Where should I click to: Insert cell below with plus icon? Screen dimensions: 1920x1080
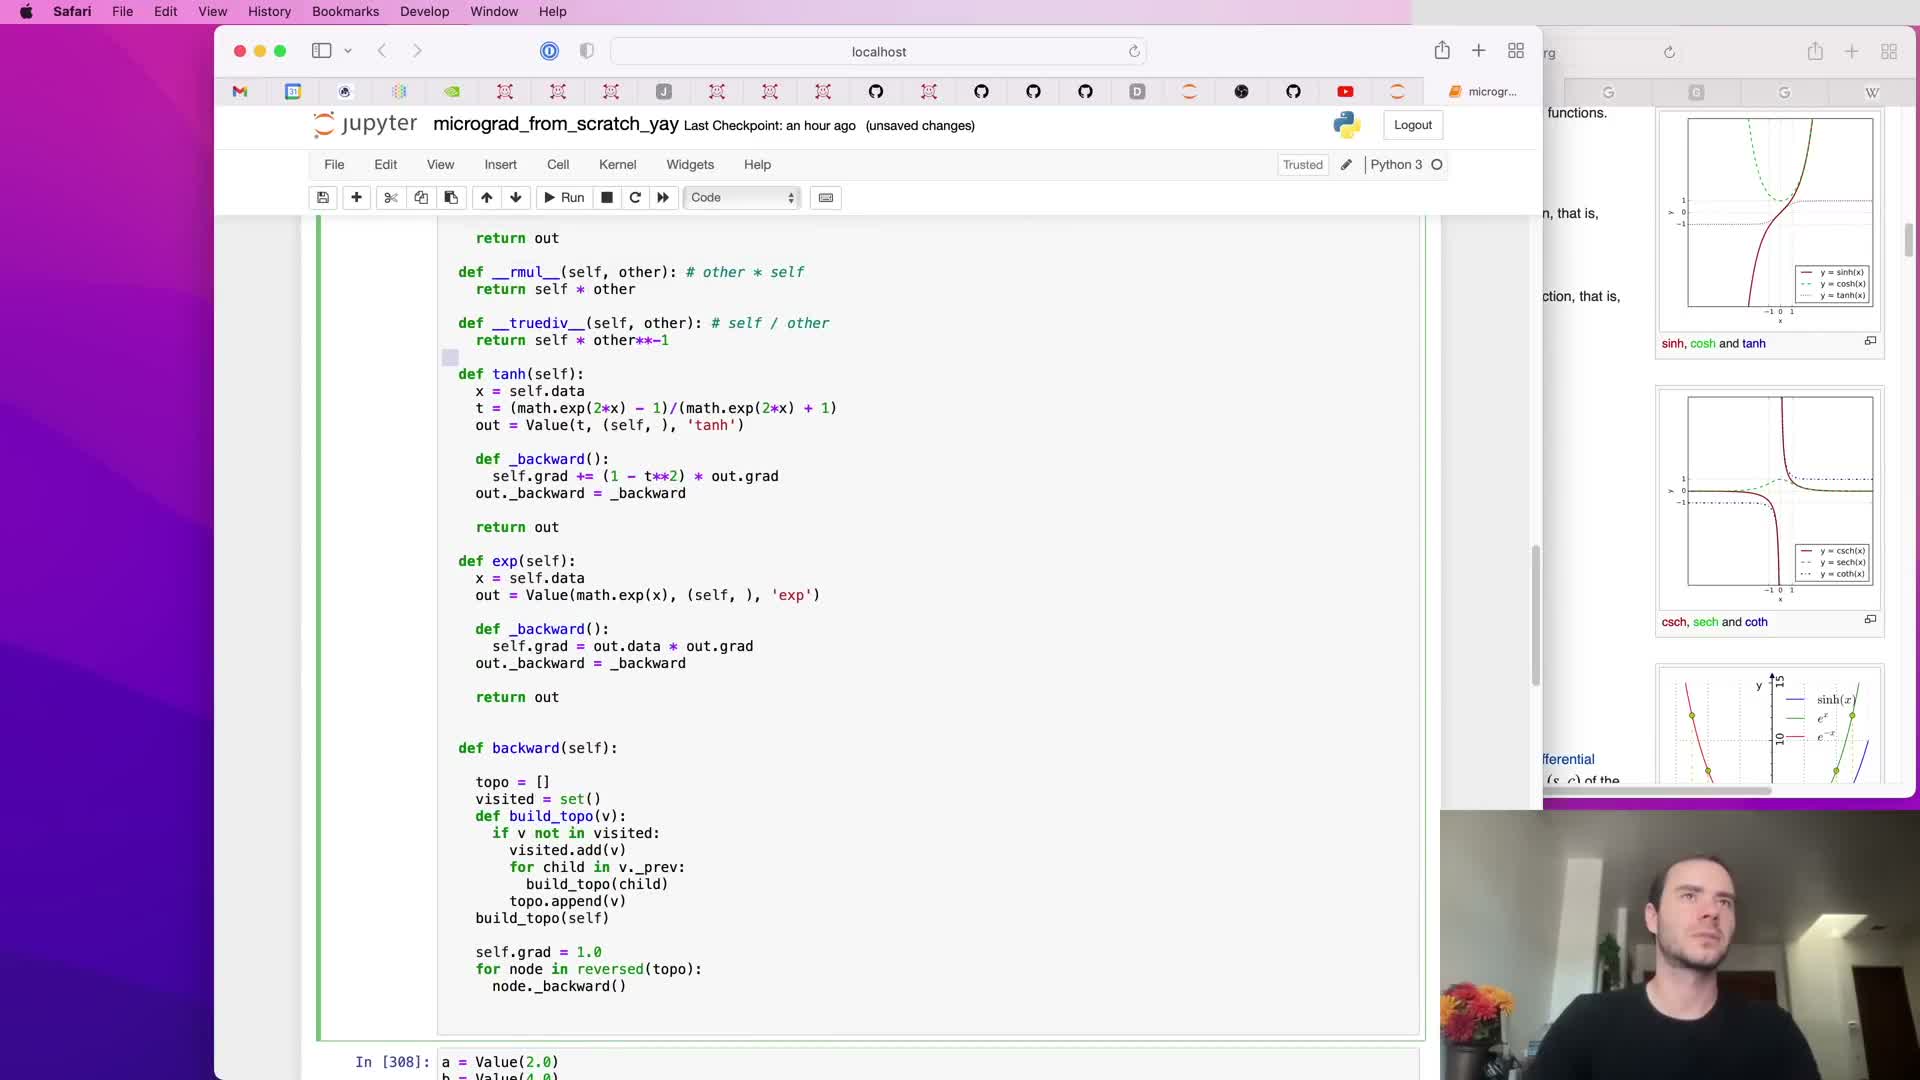356,198
